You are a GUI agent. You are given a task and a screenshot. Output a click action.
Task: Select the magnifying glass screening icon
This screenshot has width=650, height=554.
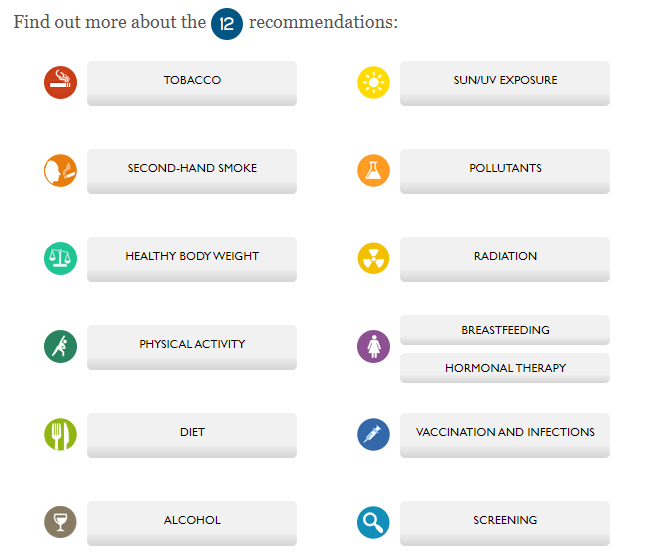(x=373, y=522)
